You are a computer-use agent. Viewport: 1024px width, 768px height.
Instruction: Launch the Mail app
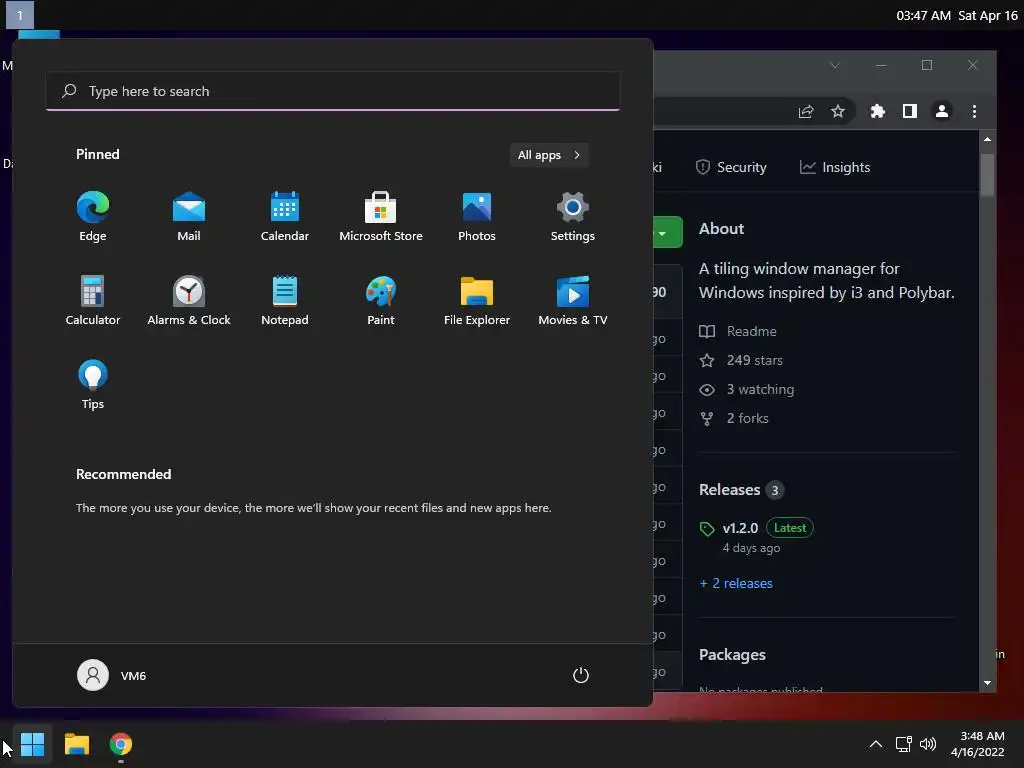(x=189, y=217)
